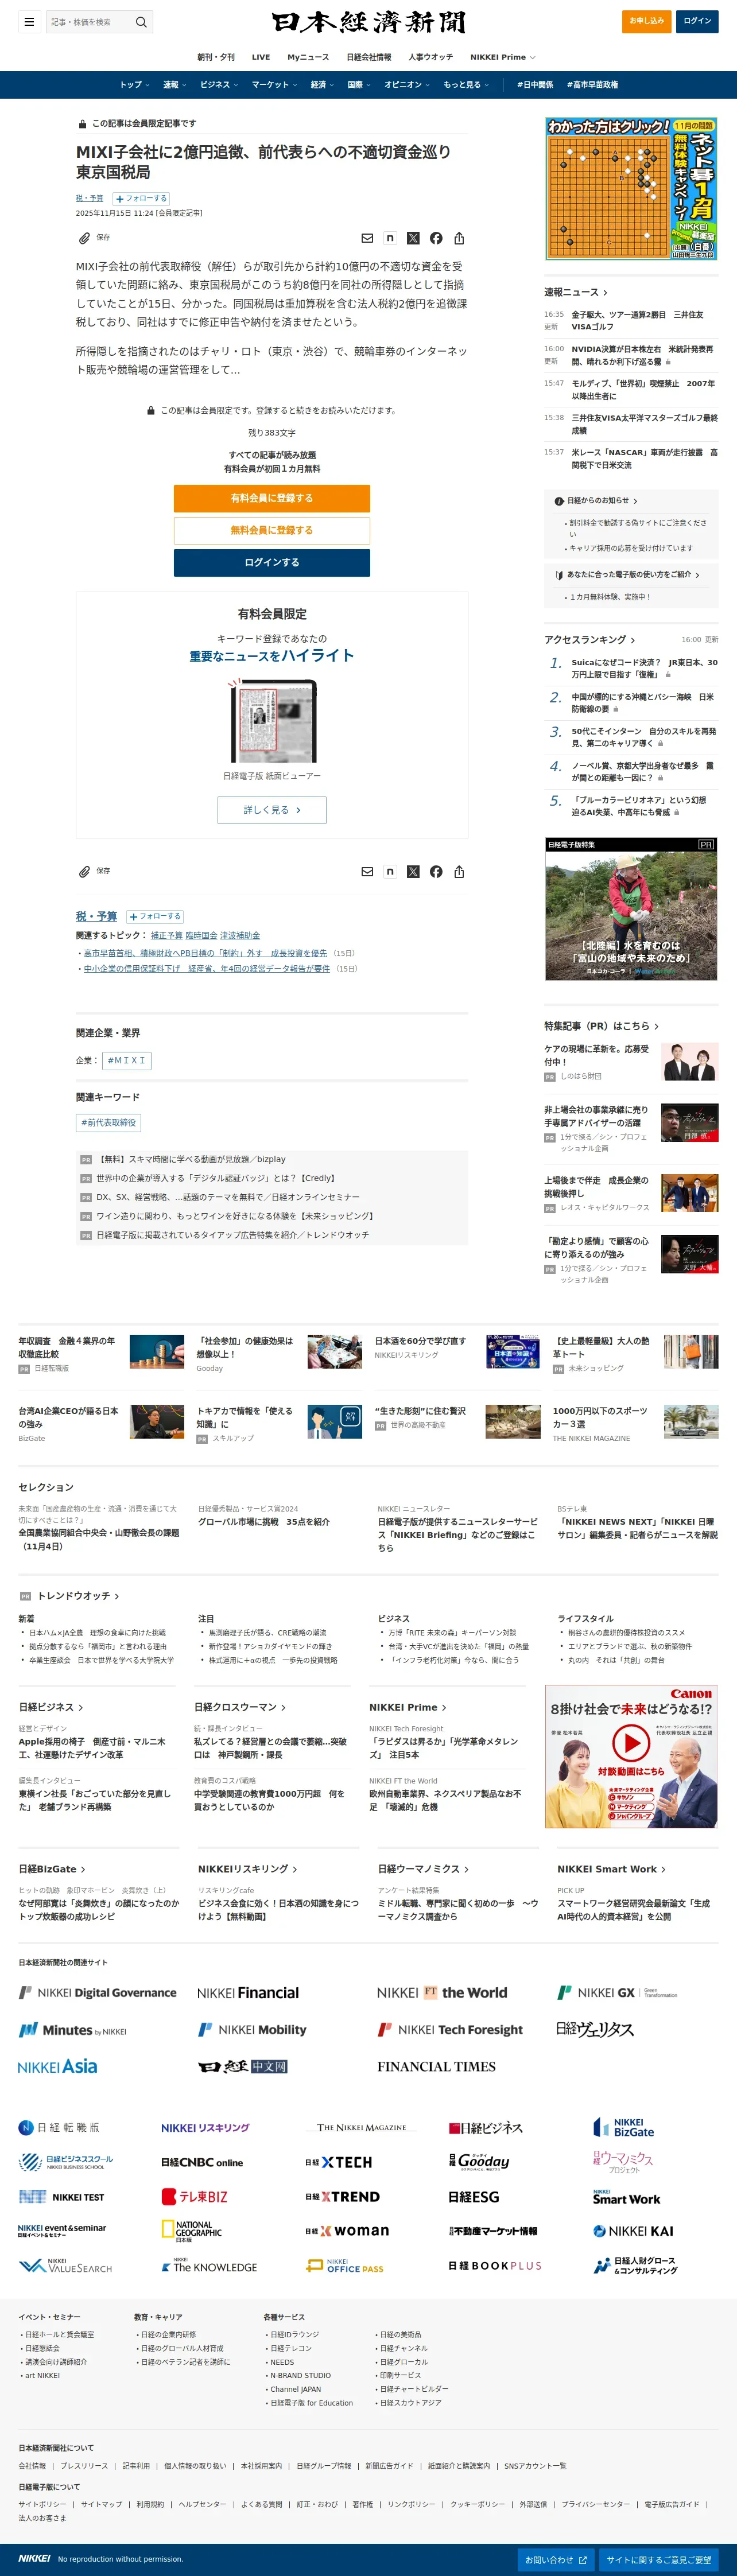Click the magnifier search icon

coord(141,21)
